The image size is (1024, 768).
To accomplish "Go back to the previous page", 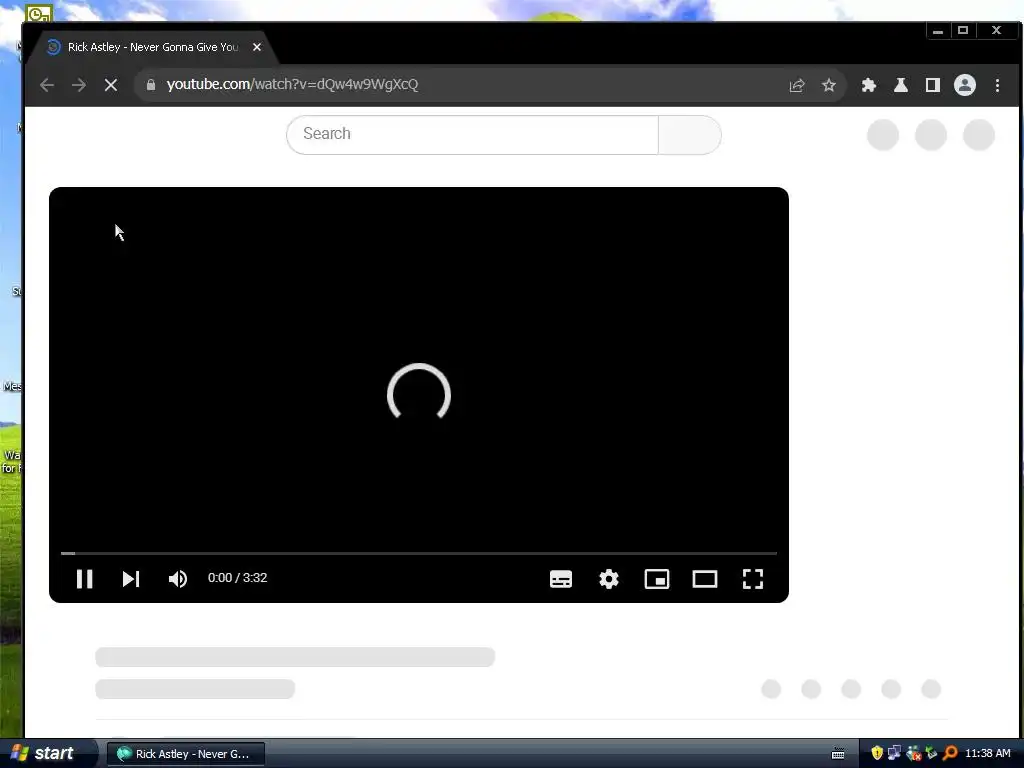I will click(46, 85).
